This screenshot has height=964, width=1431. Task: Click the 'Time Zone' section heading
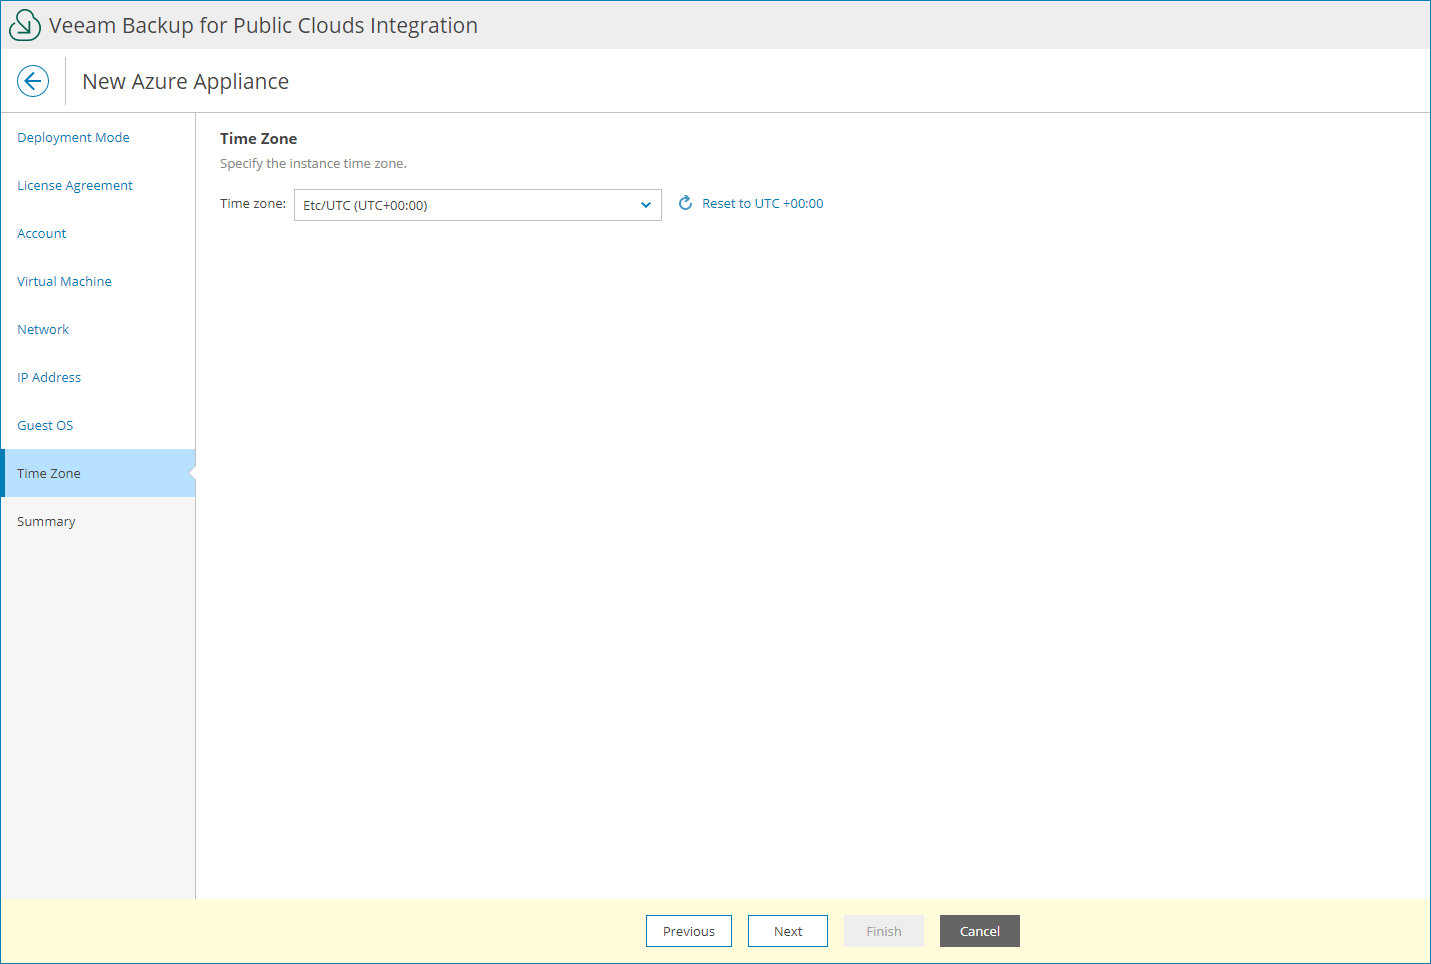click(258, 139)
